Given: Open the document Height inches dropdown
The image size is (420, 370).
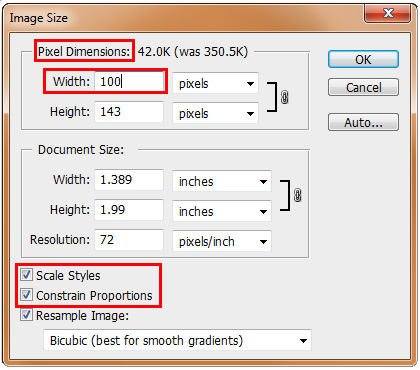Looking at the screenshot, I should pos(222,211).
